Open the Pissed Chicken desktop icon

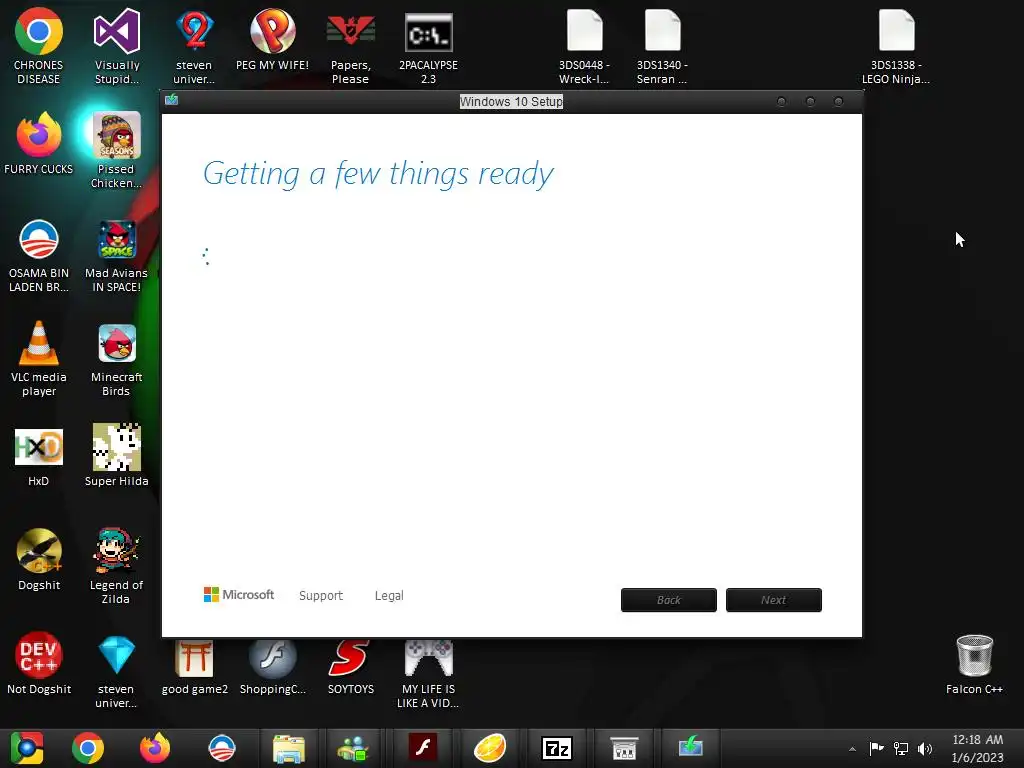point(117,135)
